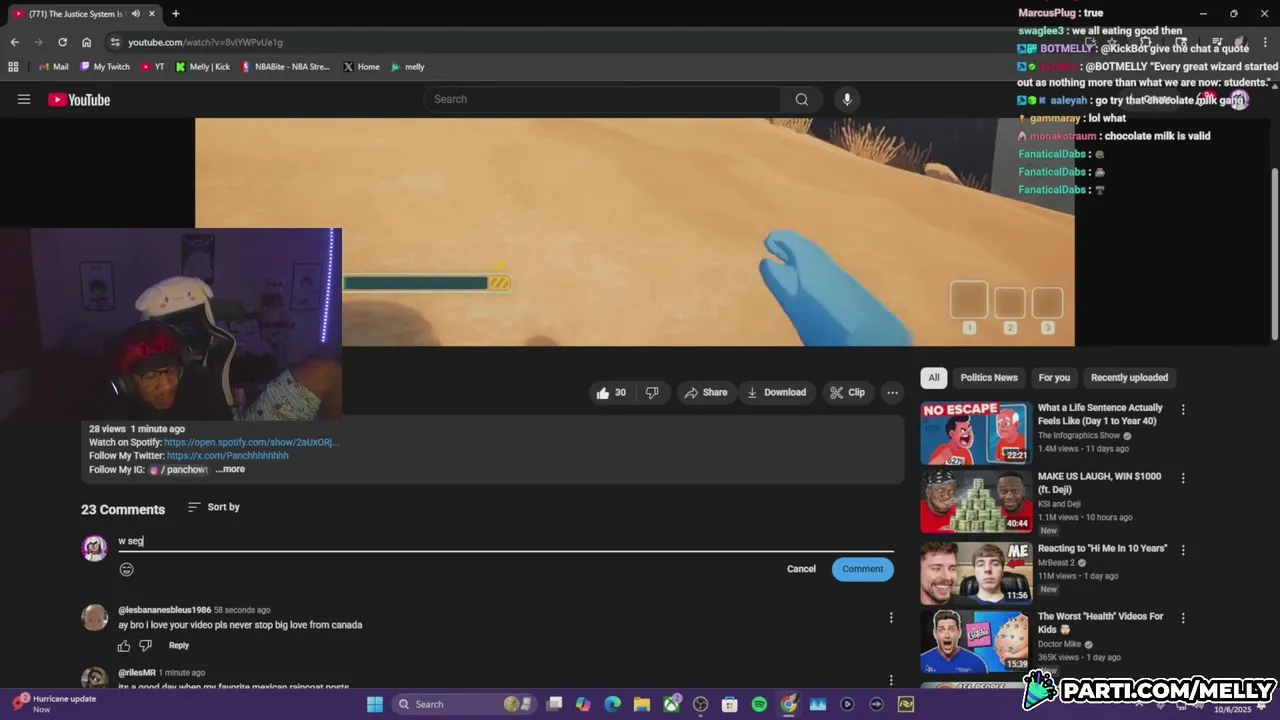Screen dimensions: 1280x720
Task: Select the All filter chip
Action: point(934,378)
